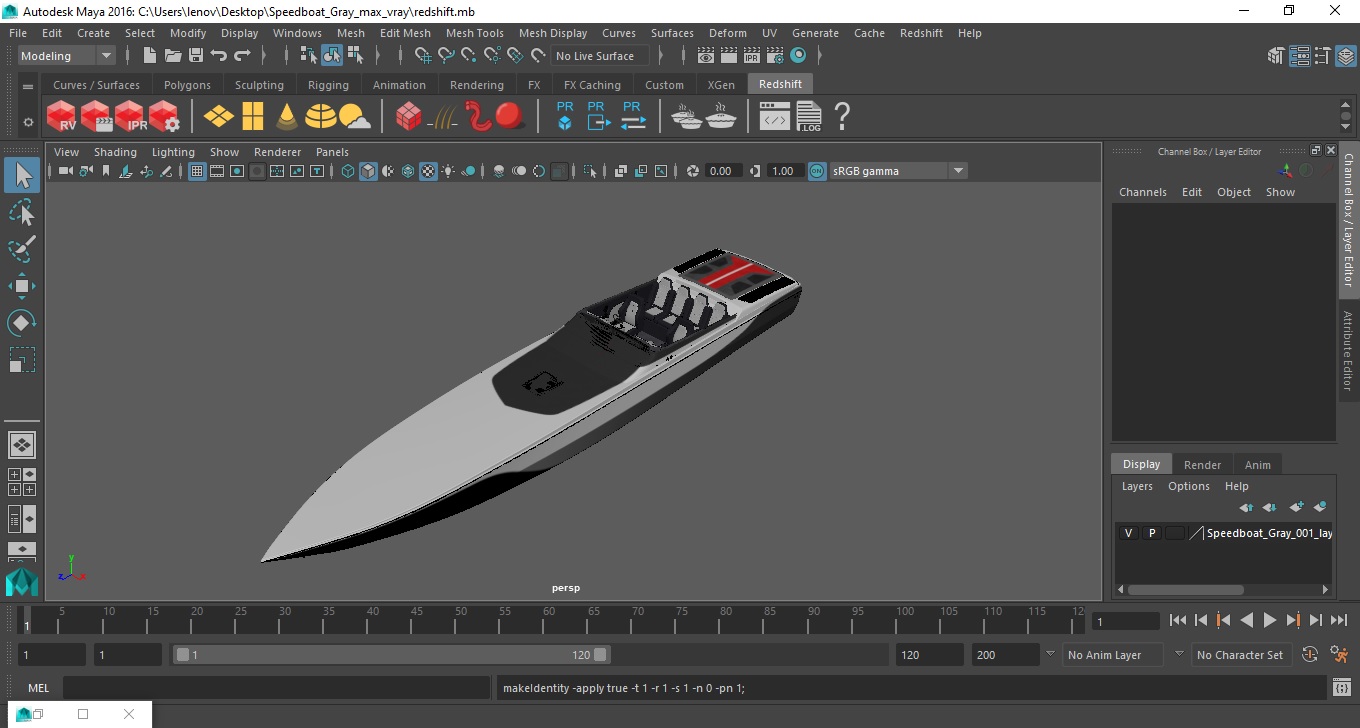
Task: Open the Redshift script window icon
Action: tap(775, 117)
